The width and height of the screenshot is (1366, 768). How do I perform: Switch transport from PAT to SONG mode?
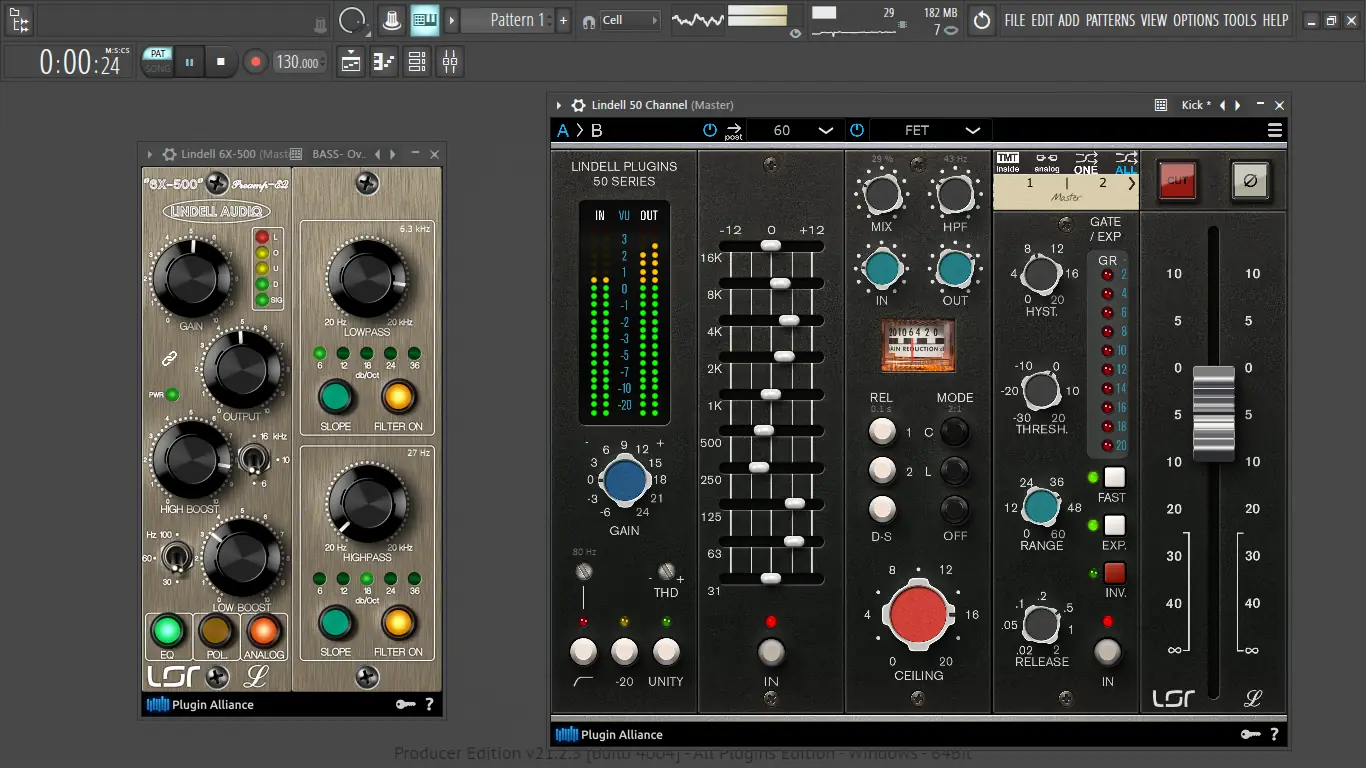[x=157, y=61]
